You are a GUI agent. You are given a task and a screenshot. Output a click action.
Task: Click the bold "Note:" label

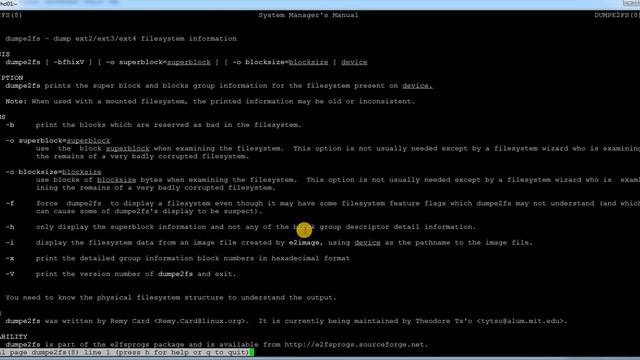16,101
